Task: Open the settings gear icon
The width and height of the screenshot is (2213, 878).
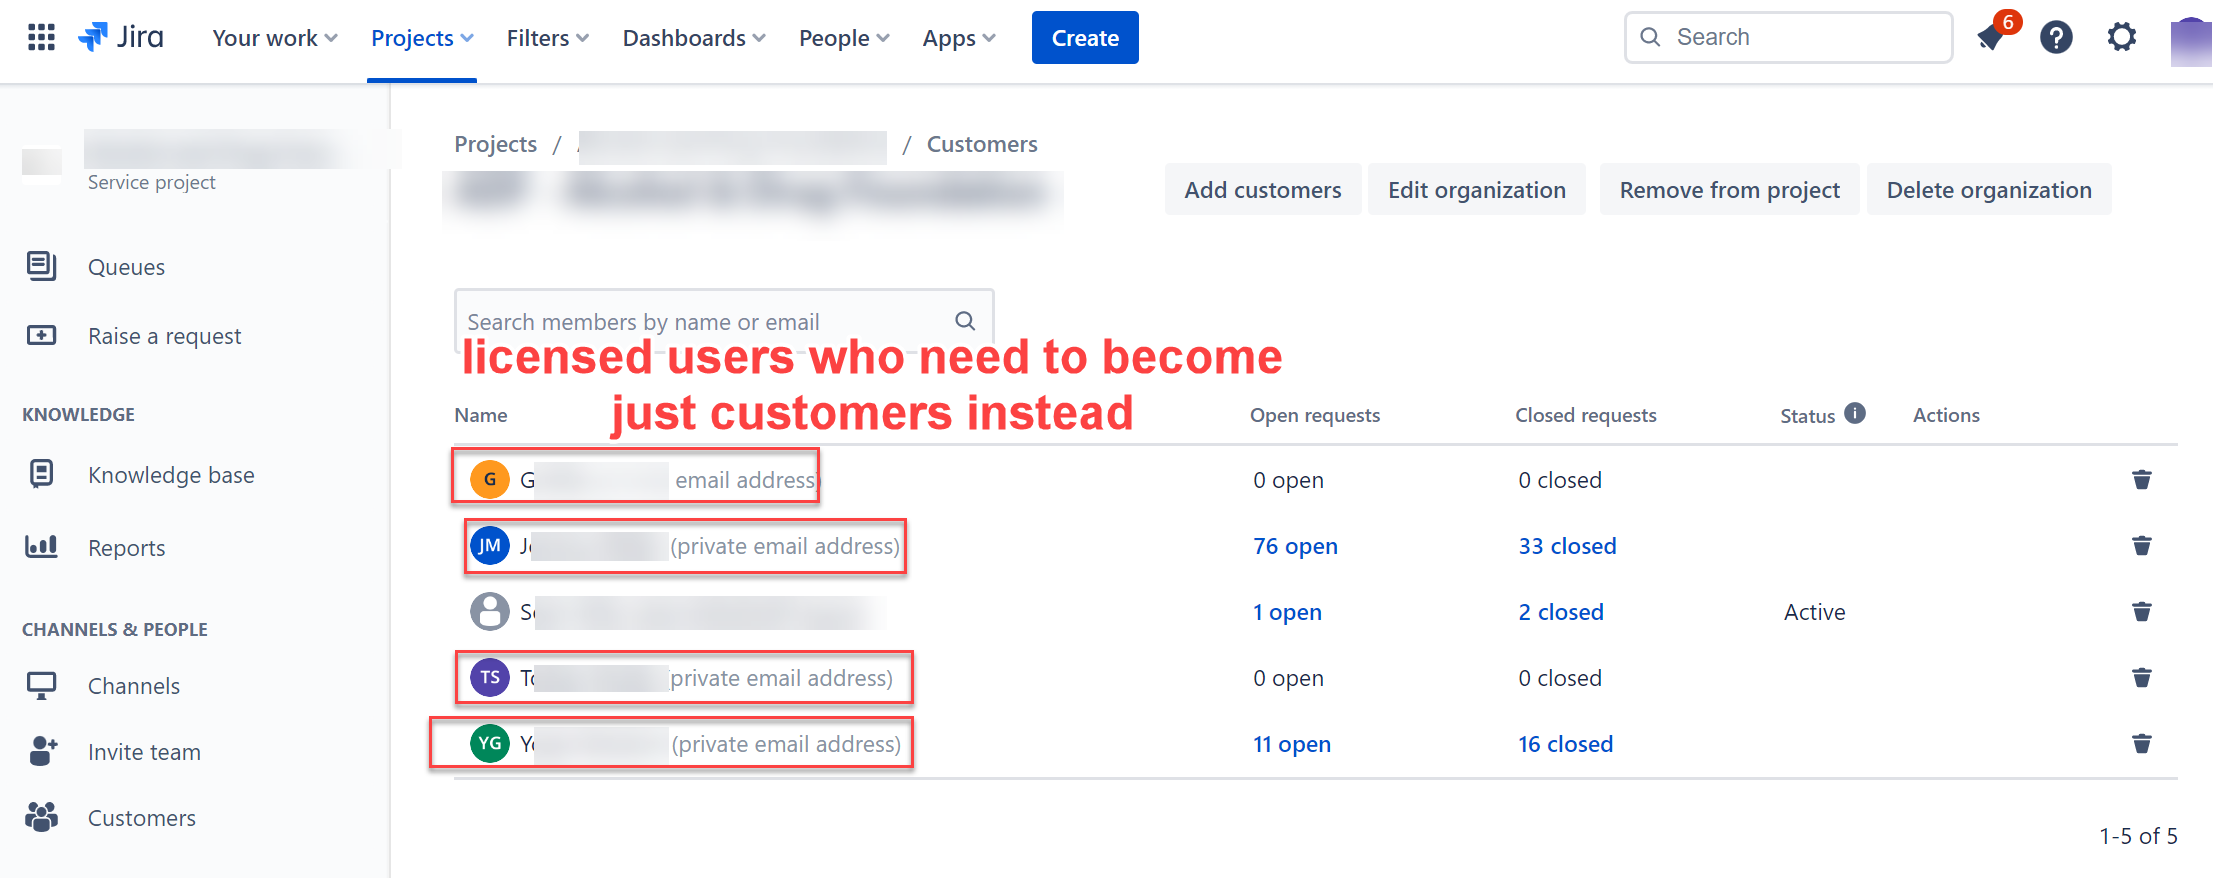Action: coord(2121,38)
